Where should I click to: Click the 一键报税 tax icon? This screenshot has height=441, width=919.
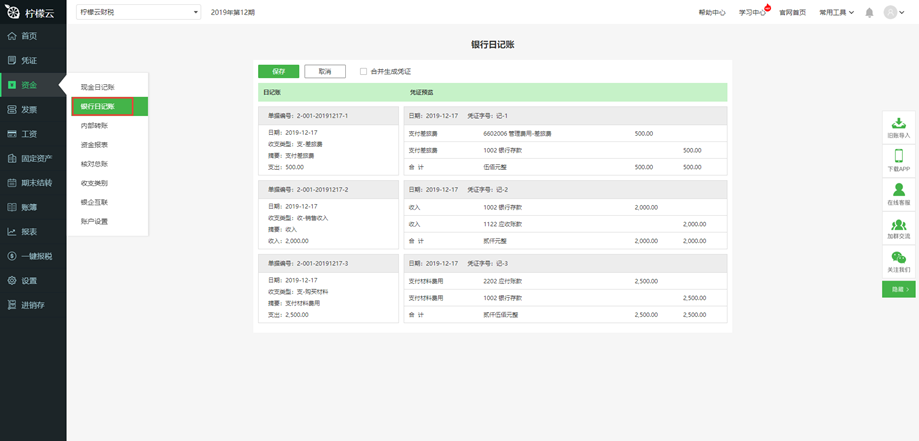pyautogui.click(x=12, y=256)
